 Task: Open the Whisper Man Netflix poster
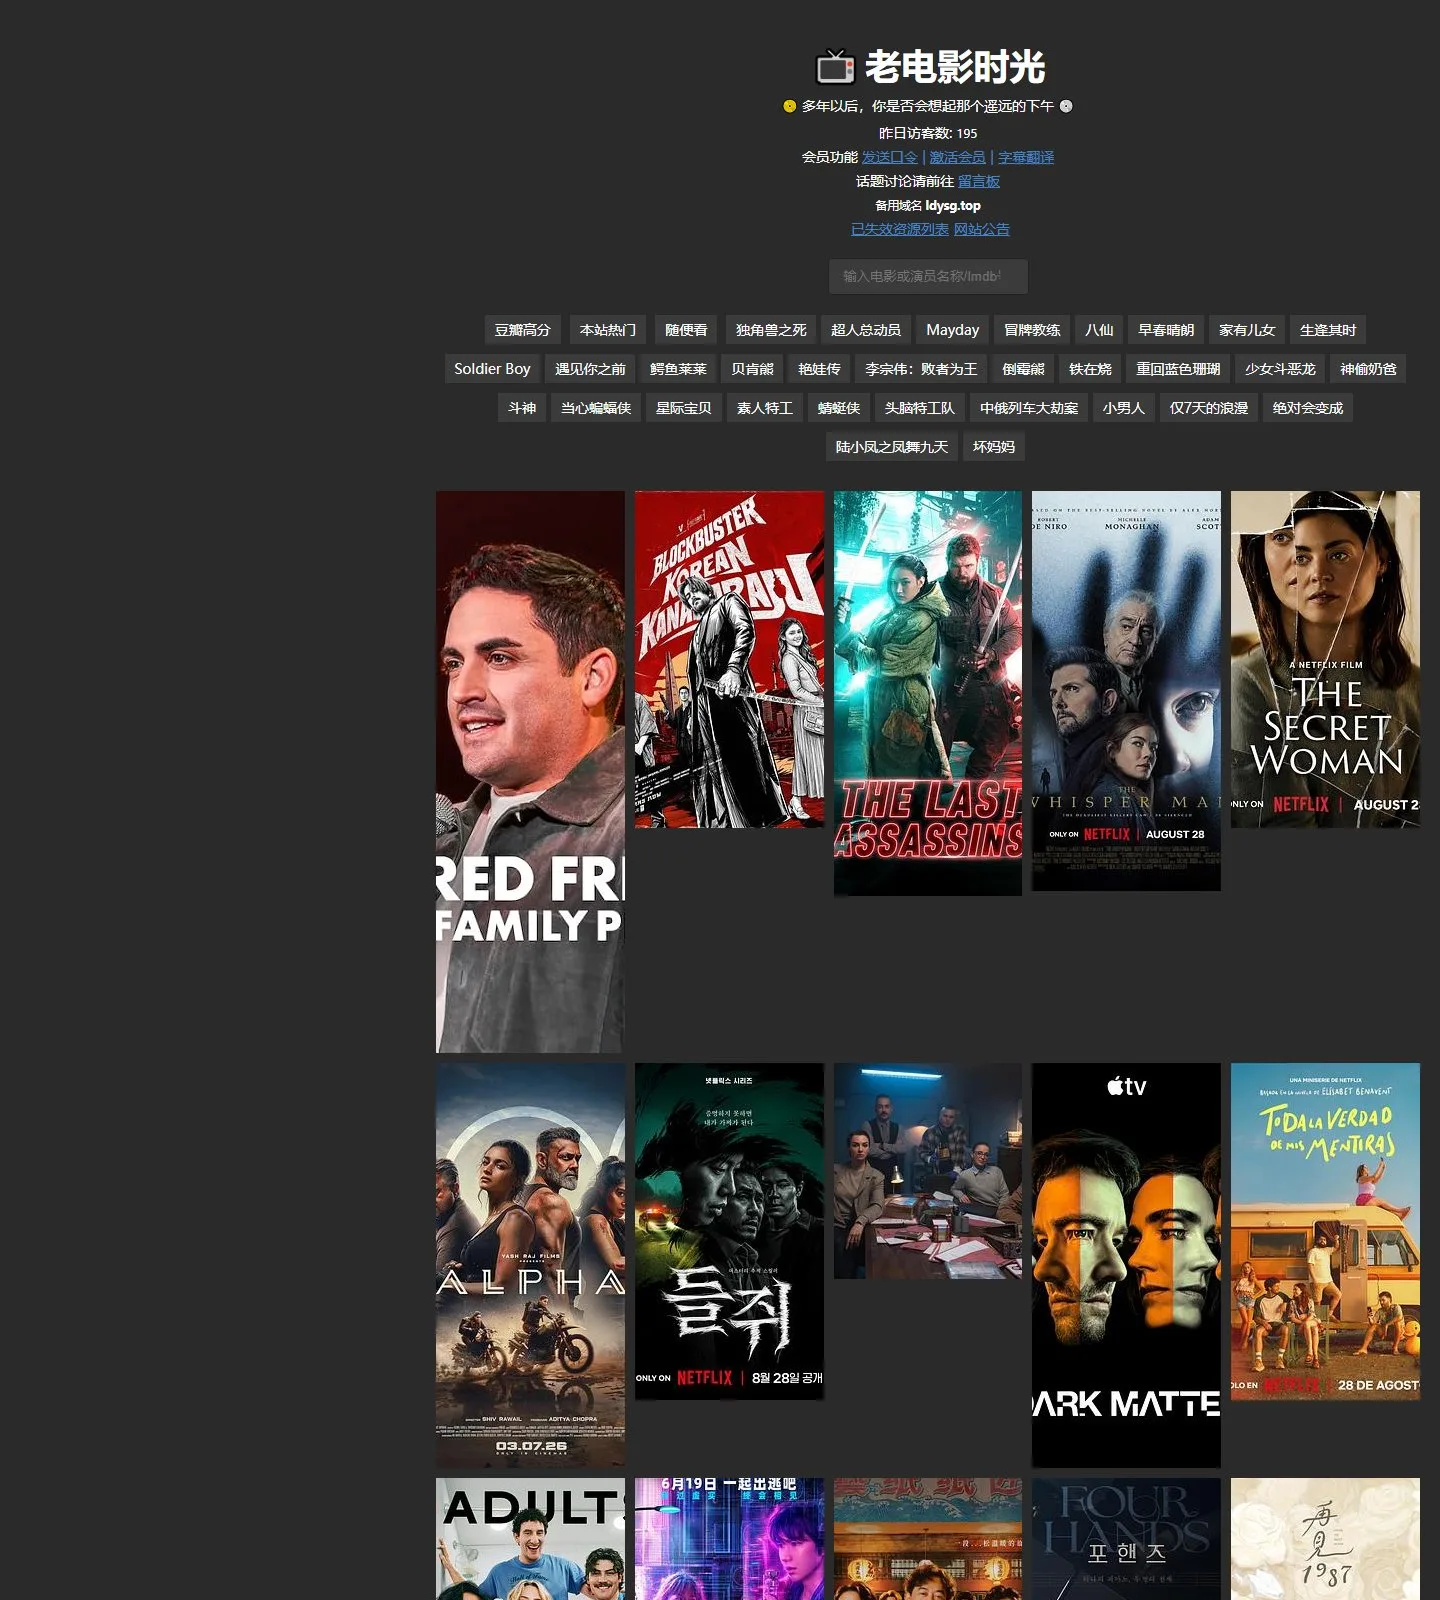pyautogui.click(x=1126, y=690)
